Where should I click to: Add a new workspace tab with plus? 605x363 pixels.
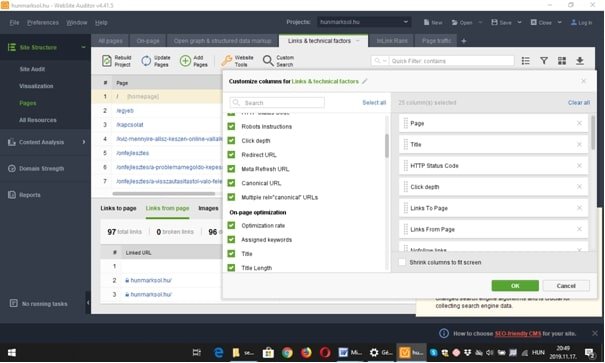pyautogui.click(x=464, y=41)
